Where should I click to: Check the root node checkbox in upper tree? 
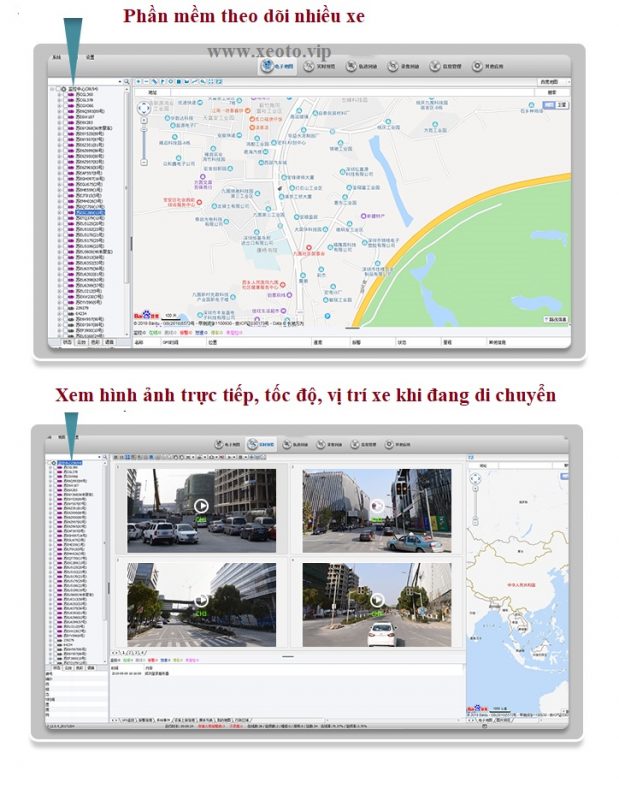click(59, 89)
